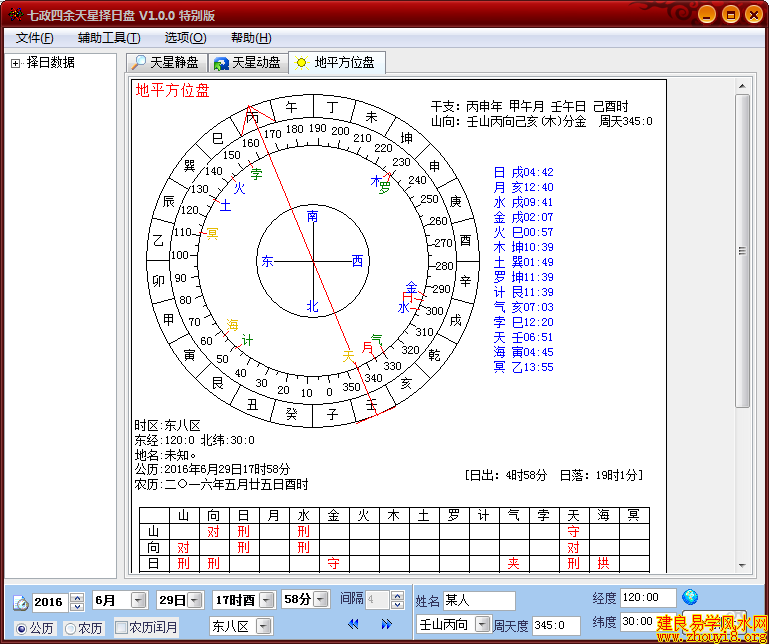Click the 守 cell in 日 row
The image size is (769, 644).
pyautogui.click(x=333, y=563)
